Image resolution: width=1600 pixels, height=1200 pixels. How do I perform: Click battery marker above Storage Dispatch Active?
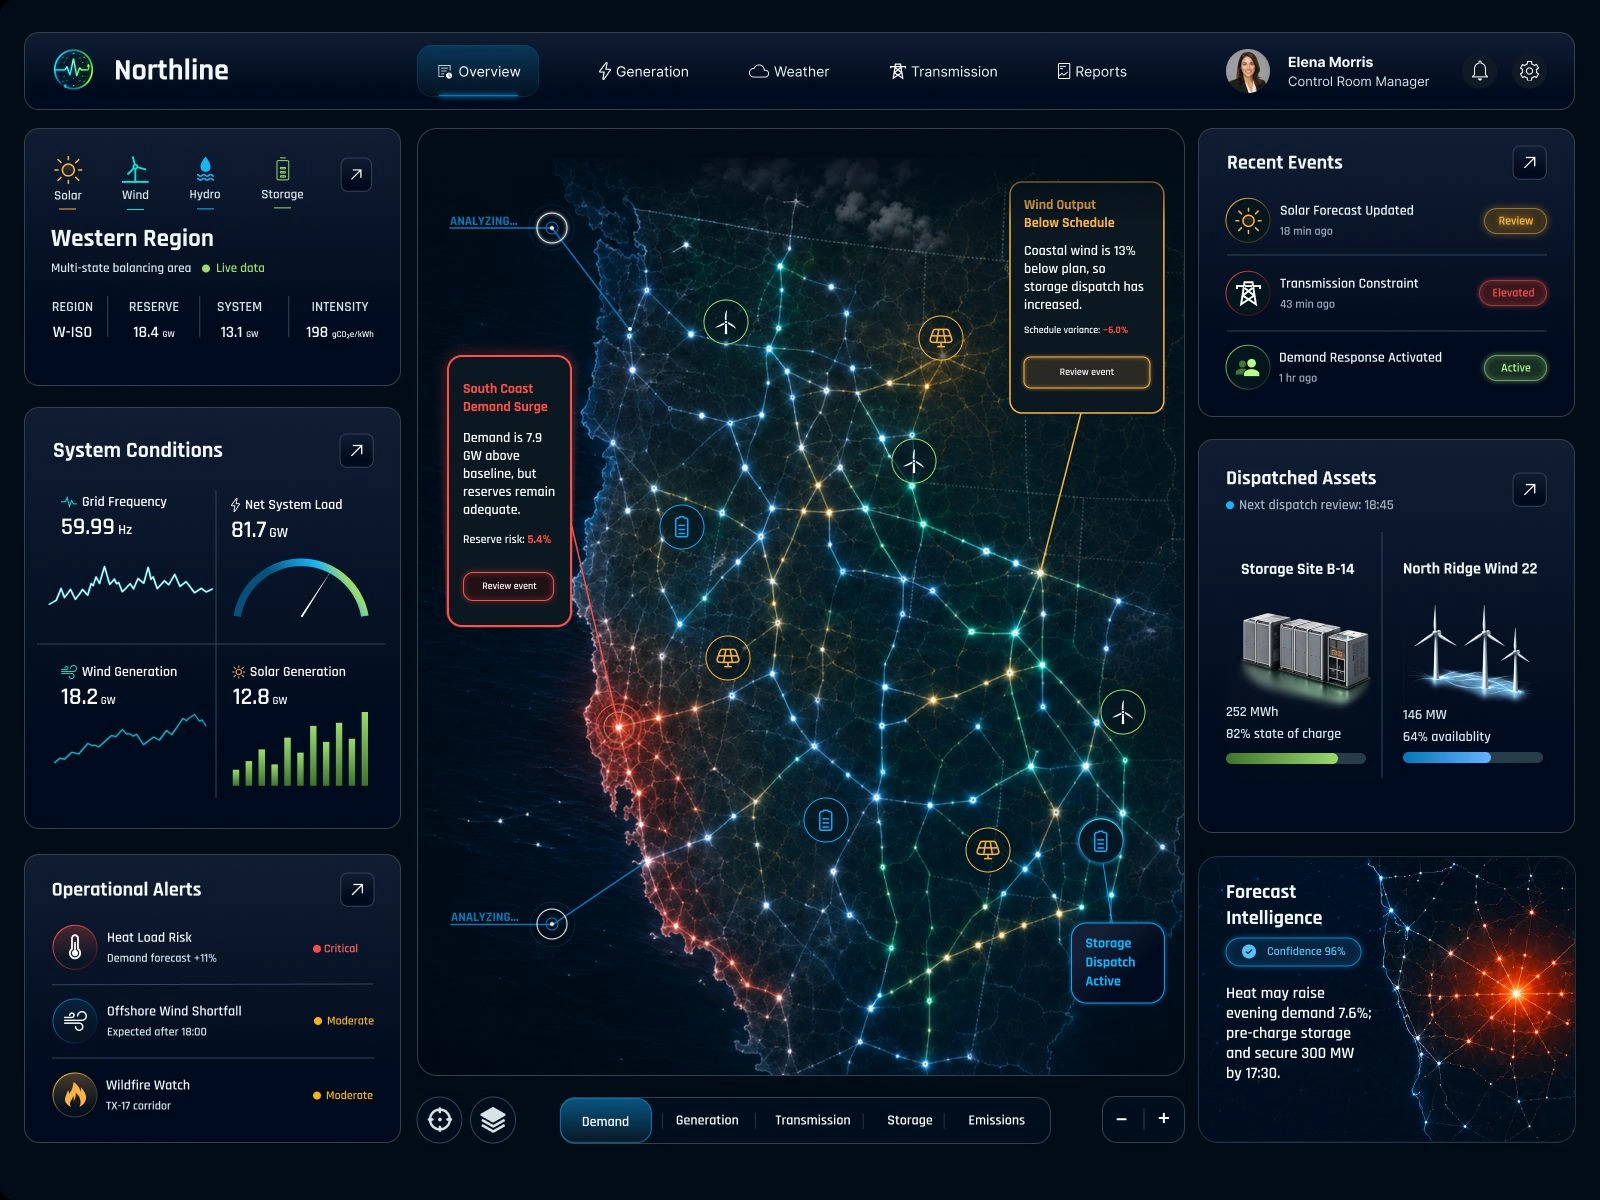pos(1101,841)
